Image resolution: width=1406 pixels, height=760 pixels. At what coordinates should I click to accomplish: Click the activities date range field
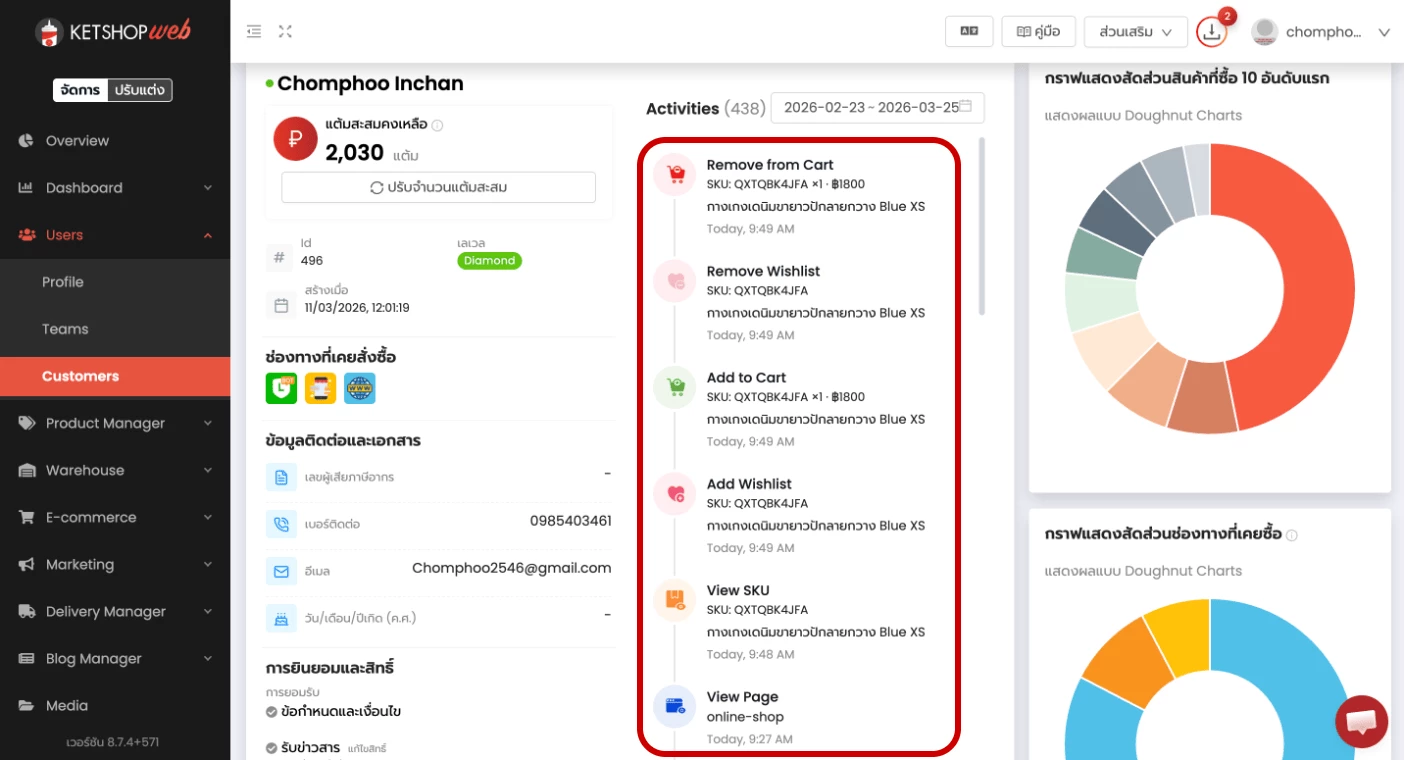tap(878, 107)
